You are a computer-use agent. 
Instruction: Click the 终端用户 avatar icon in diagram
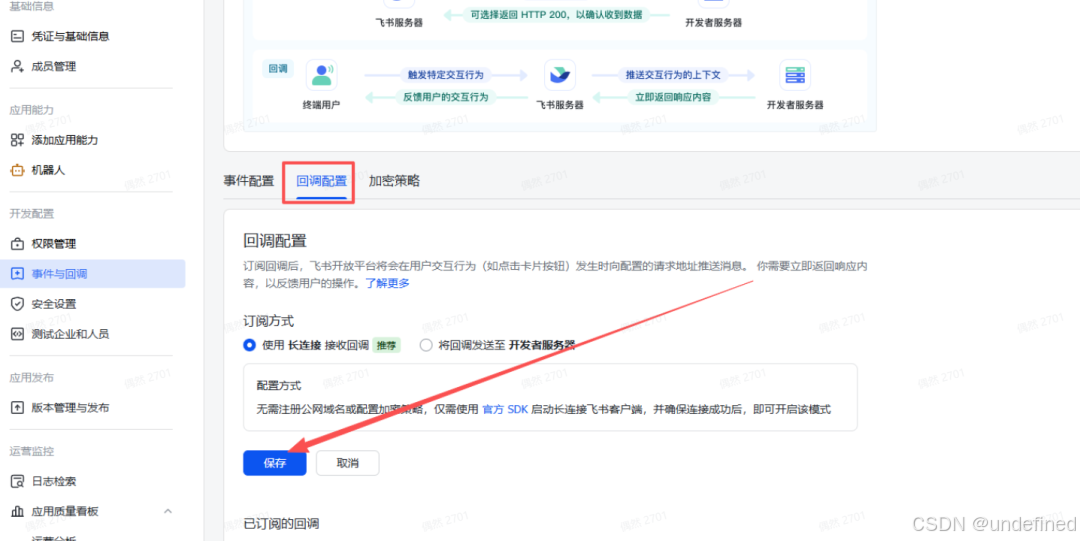(322, 75)
